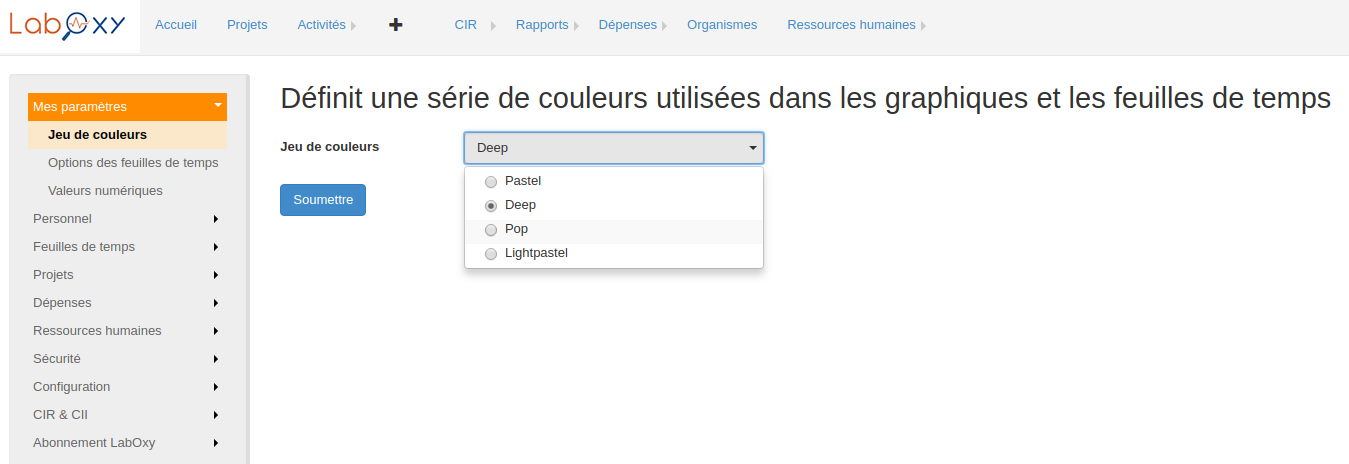This screenshot has height=464, width=1349.
Task: Click the arrow next to Dépenses in navbar
Action: [x=664, y=26]
